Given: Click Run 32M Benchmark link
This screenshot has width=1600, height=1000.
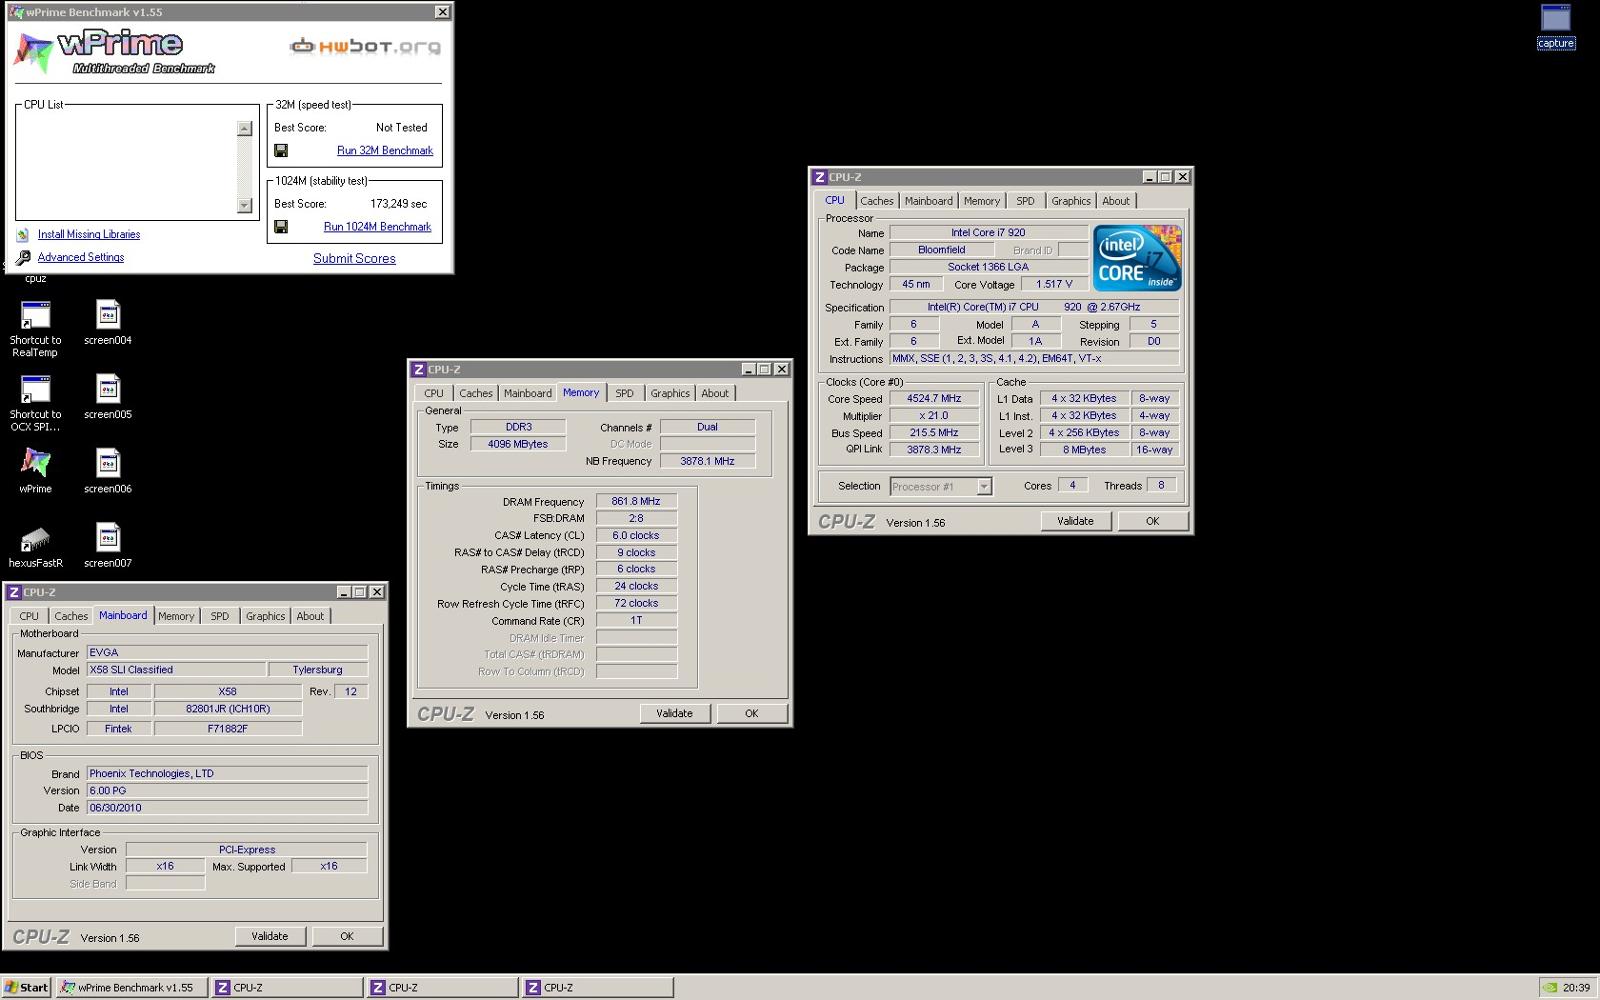Looking at the screenshot, I should (x=385, y=151).
